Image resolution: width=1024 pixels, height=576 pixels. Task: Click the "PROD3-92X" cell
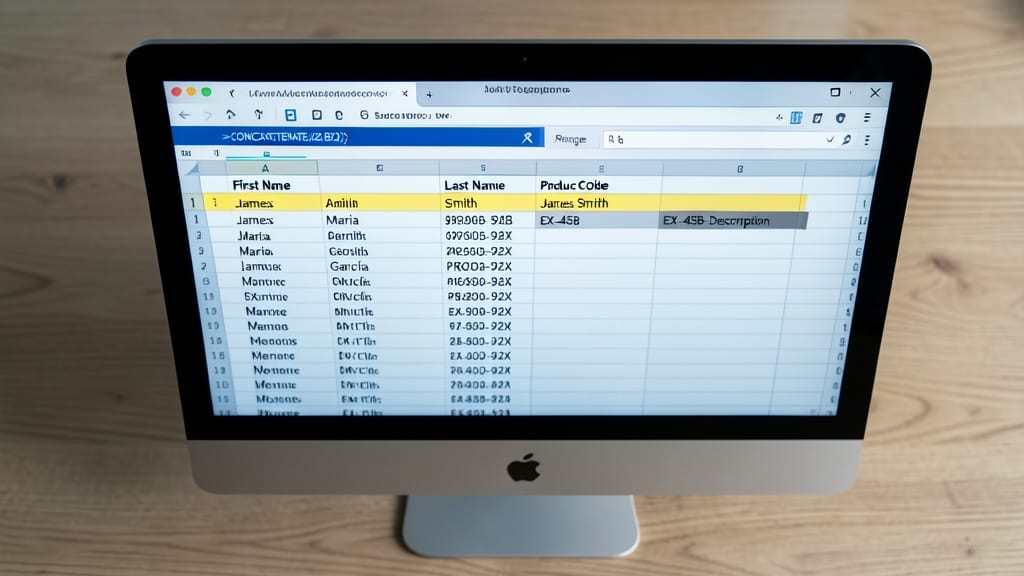[x=479, y=266]
